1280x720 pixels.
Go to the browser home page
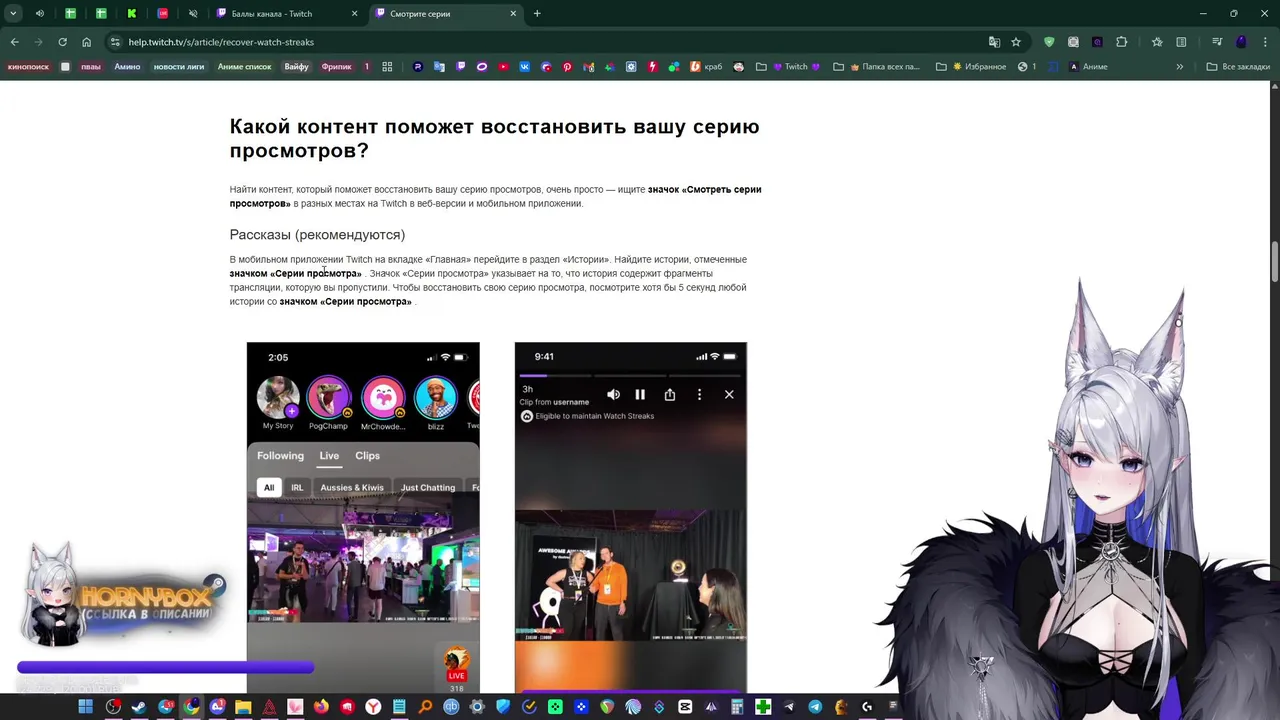click(x=86, y=42)
